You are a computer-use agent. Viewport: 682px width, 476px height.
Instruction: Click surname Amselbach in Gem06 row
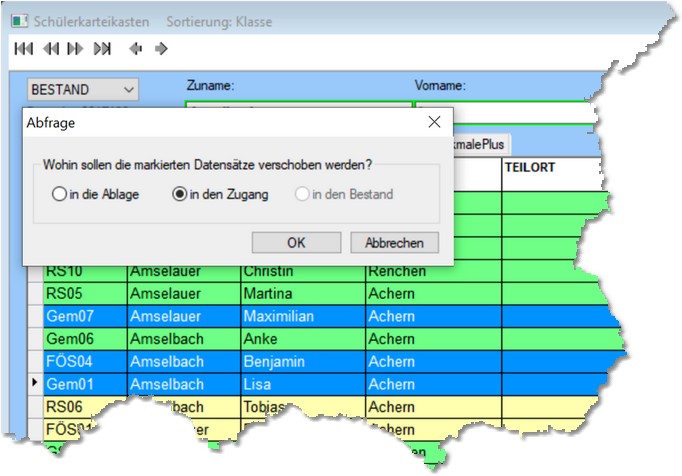(184, 339)
